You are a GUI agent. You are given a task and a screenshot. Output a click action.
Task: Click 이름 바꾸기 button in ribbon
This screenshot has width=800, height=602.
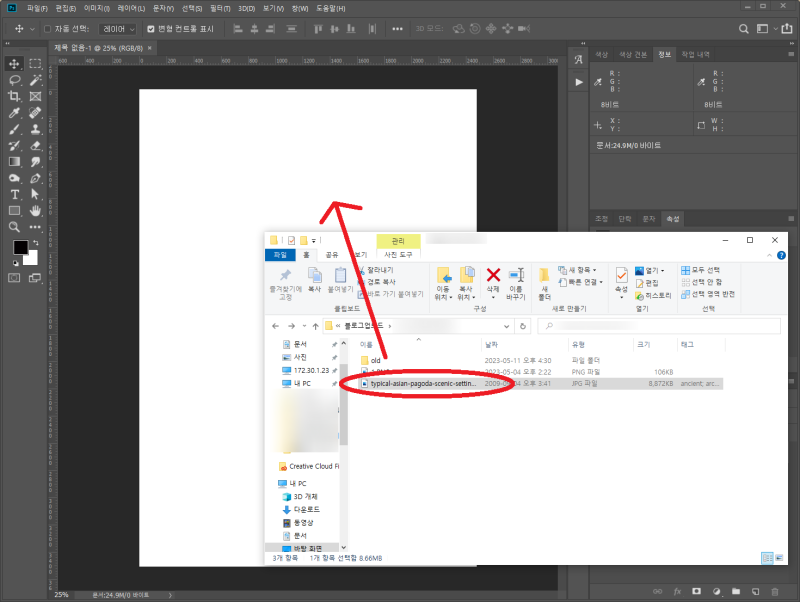516,284
